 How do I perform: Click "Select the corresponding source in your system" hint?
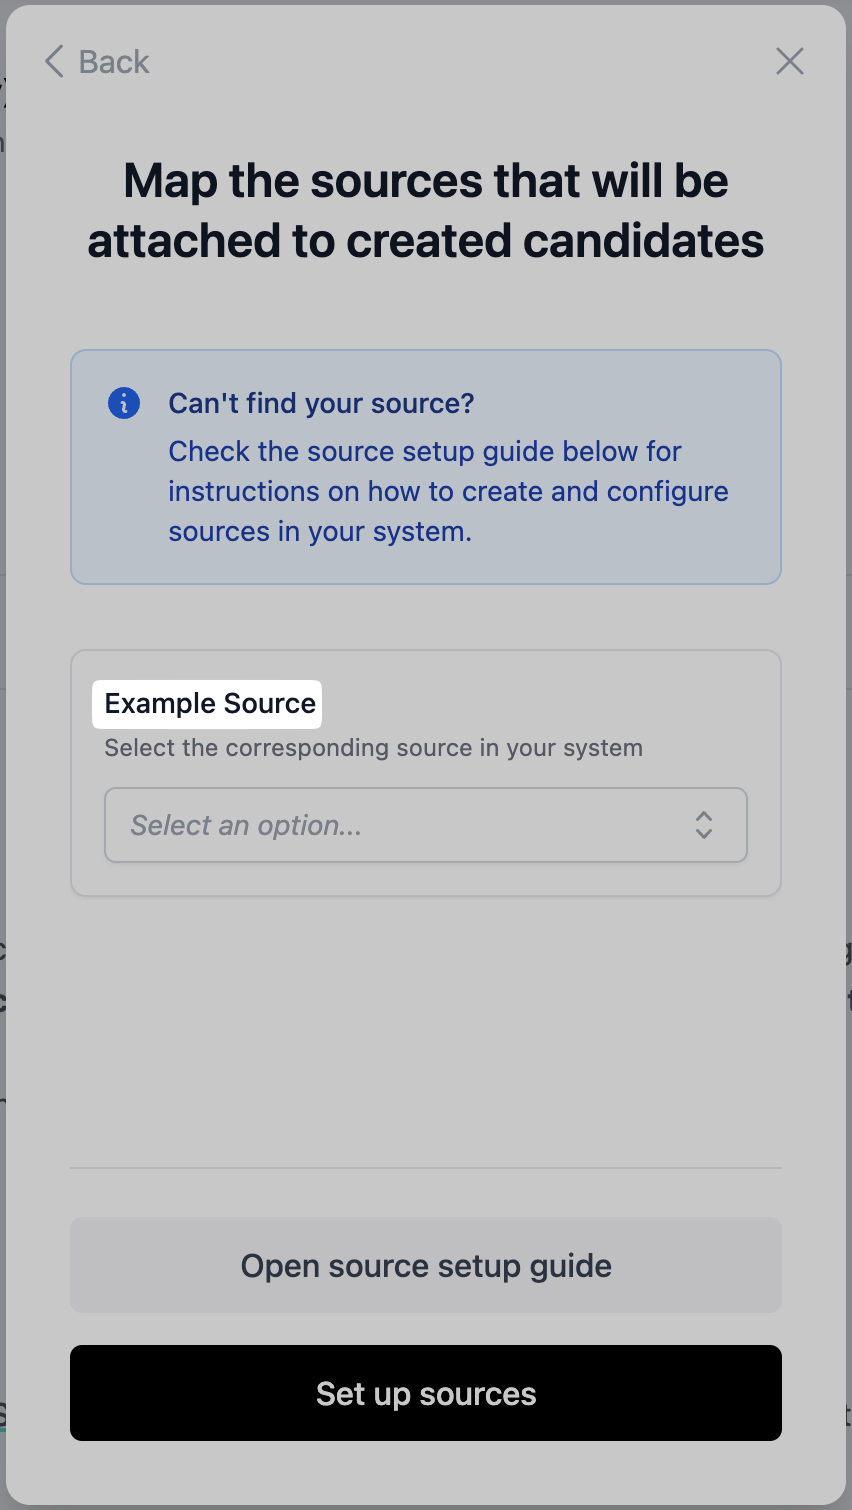point(373,748)
